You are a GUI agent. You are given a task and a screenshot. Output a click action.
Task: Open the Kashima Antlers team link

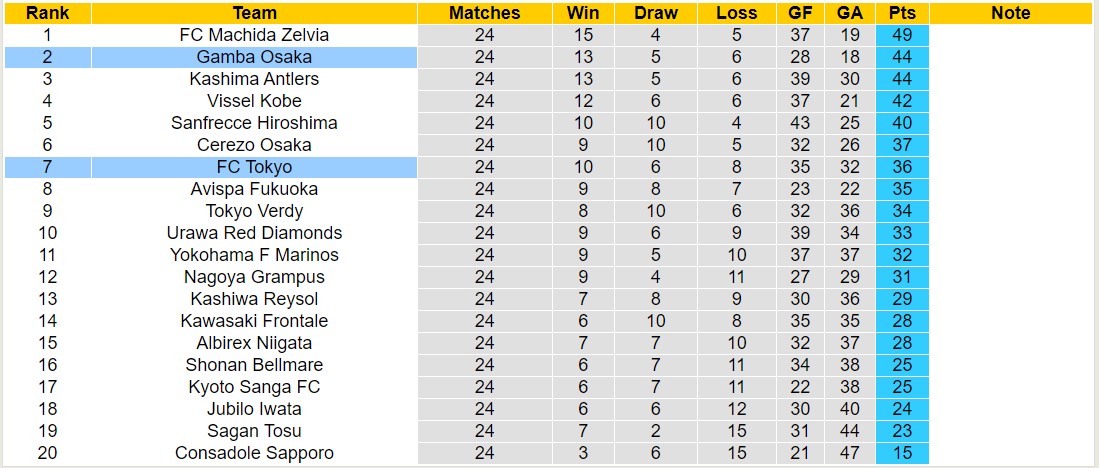tap(254, 79)
